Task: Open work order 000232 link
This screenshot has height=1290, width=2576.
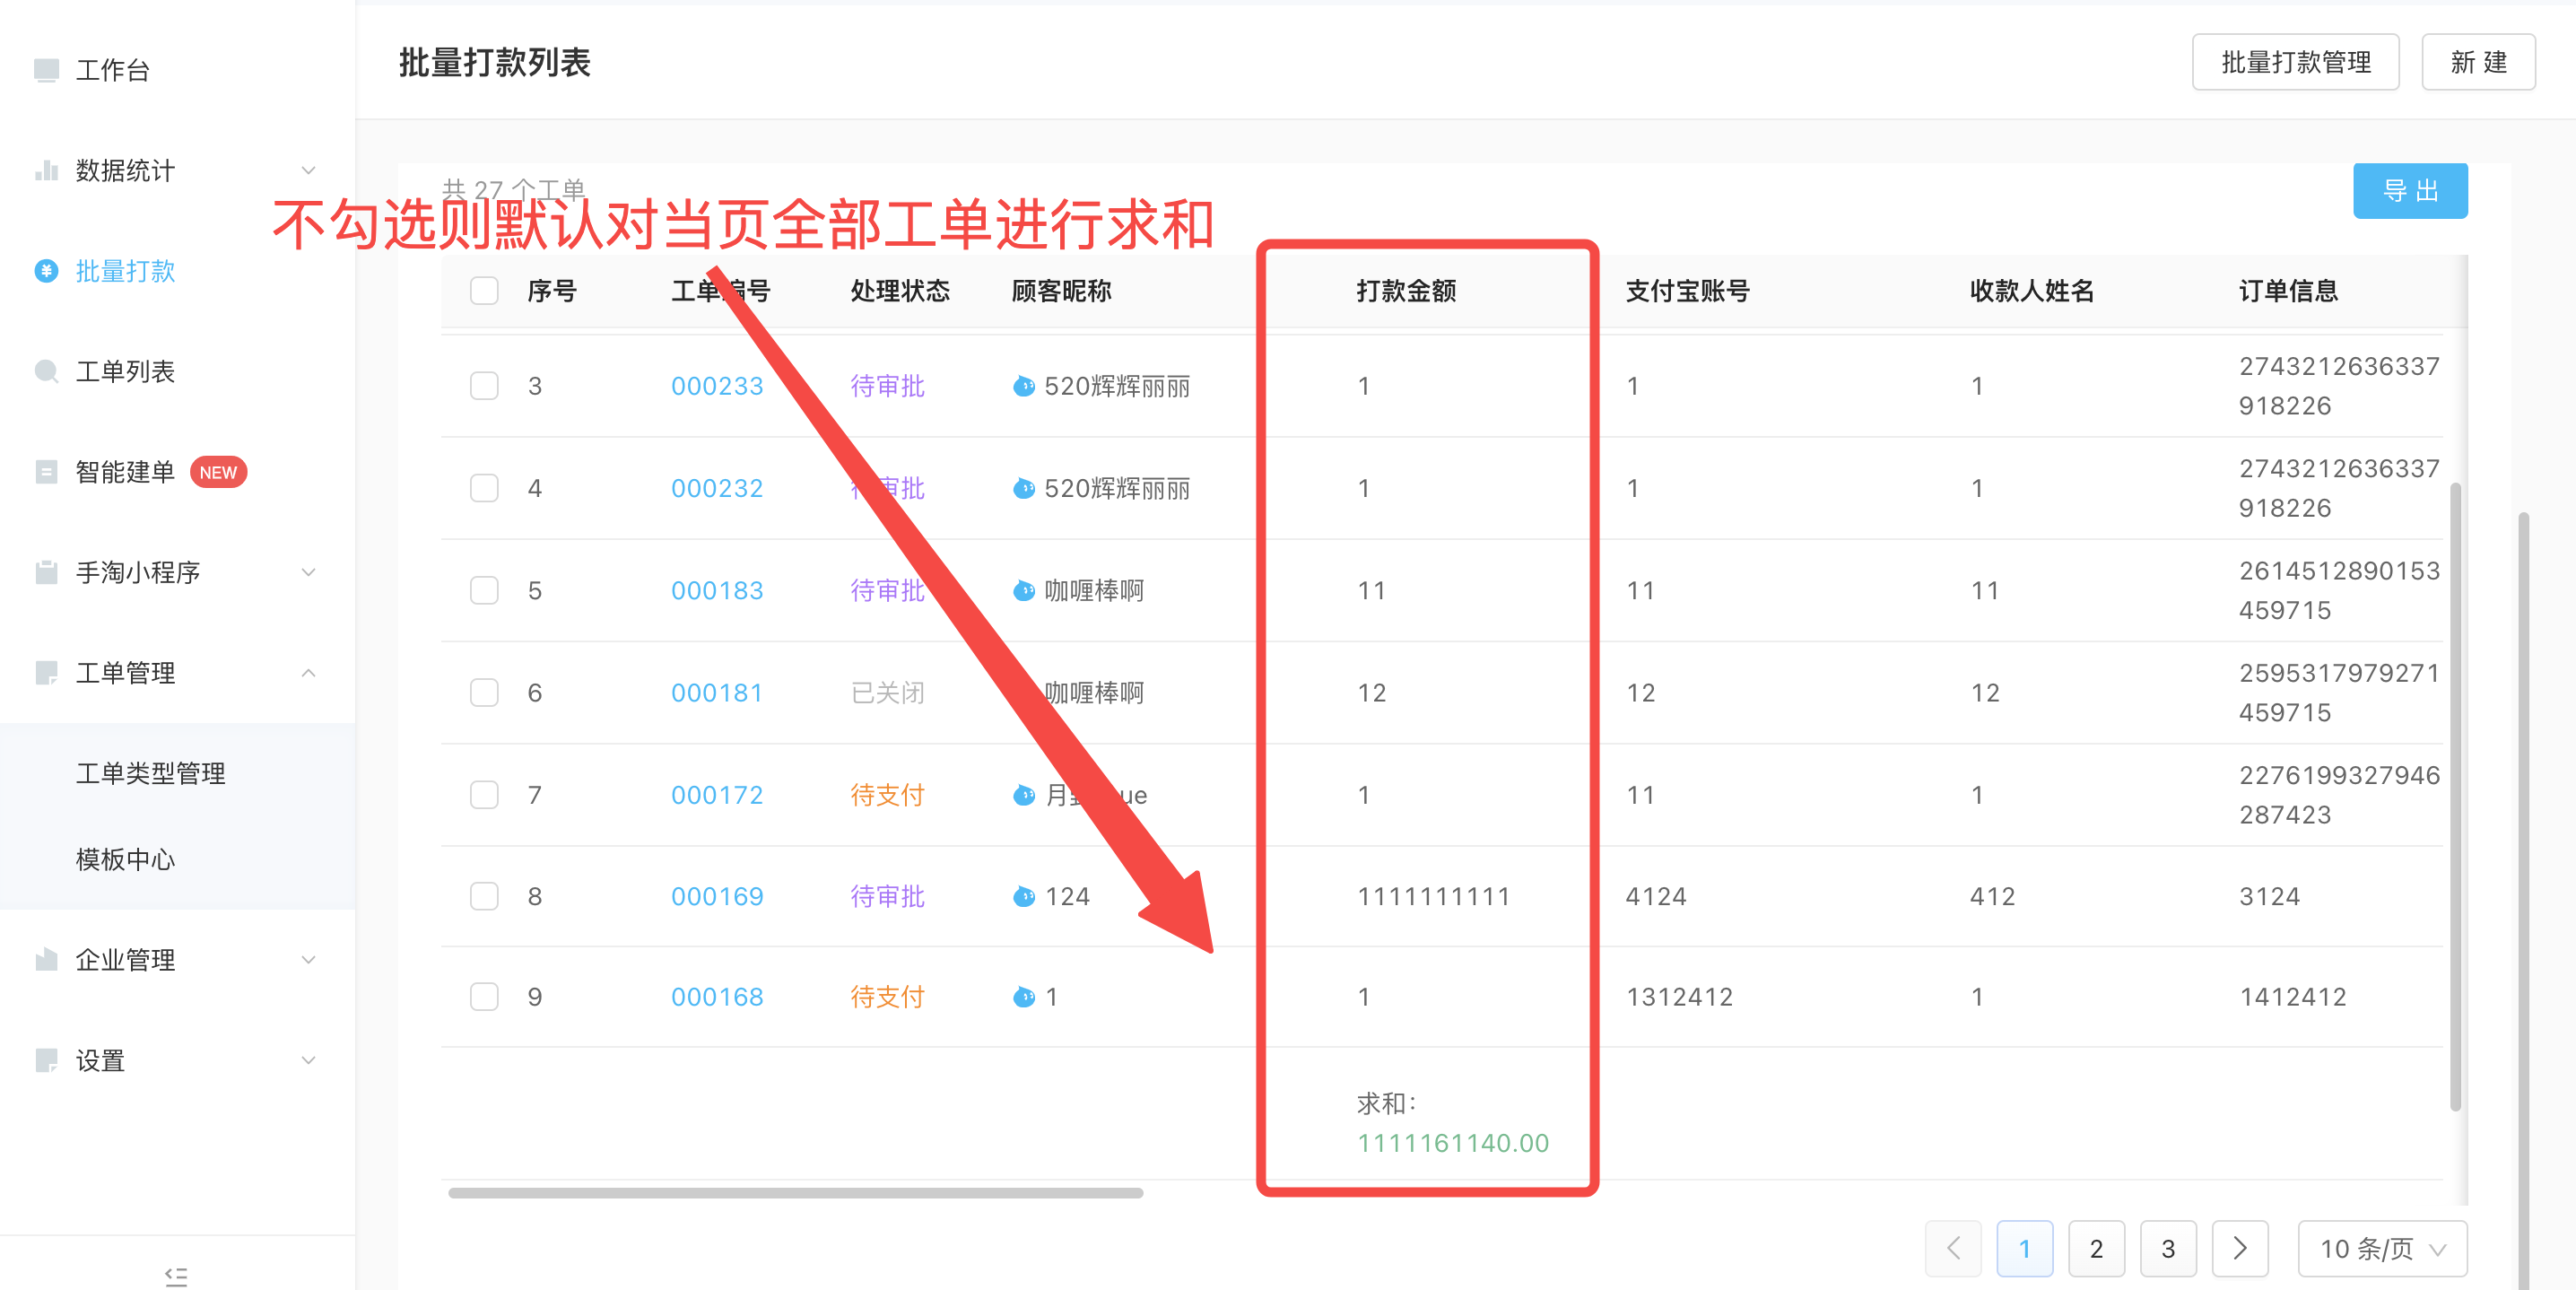Action: click(717, 488)
